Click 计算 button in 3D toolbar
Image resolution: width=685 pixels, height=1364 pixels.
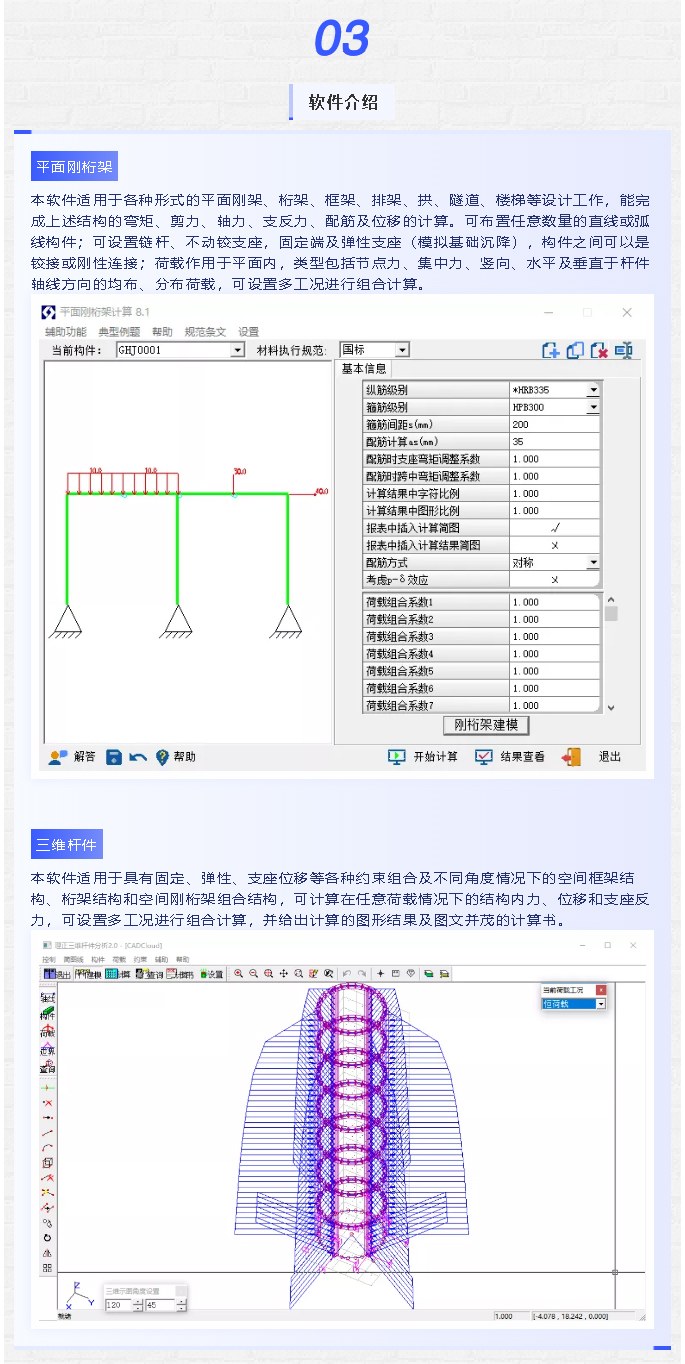click(x=119, y=973)
